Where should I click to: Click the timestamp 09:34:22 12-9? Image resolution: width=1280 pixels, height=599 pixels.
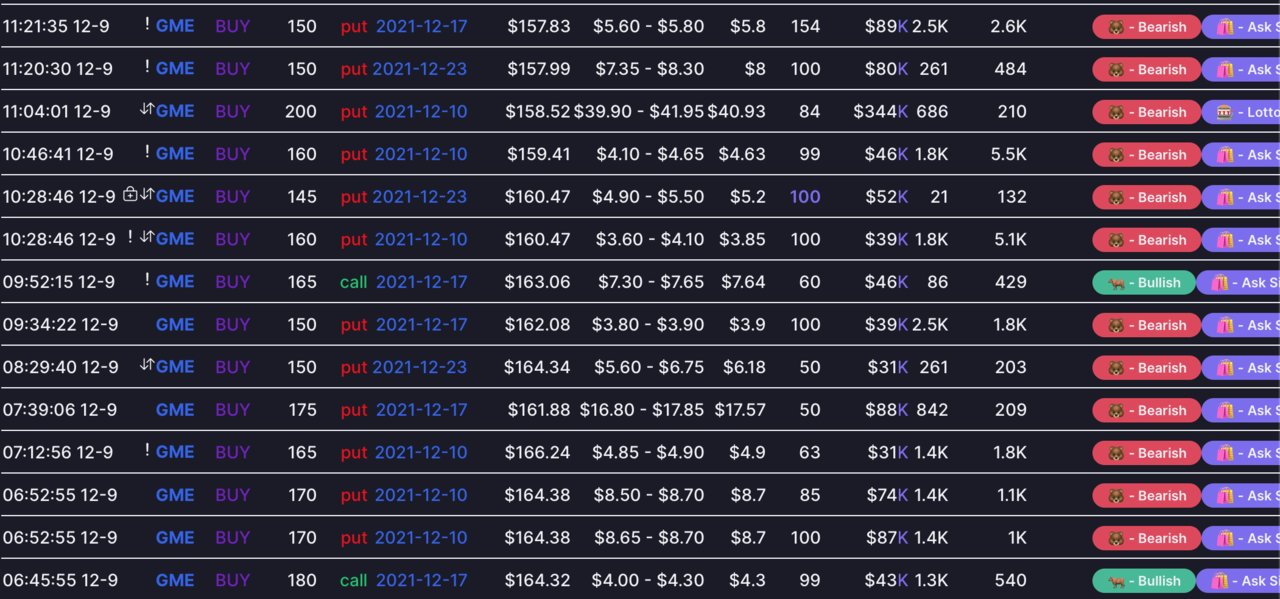pos(59,324)
